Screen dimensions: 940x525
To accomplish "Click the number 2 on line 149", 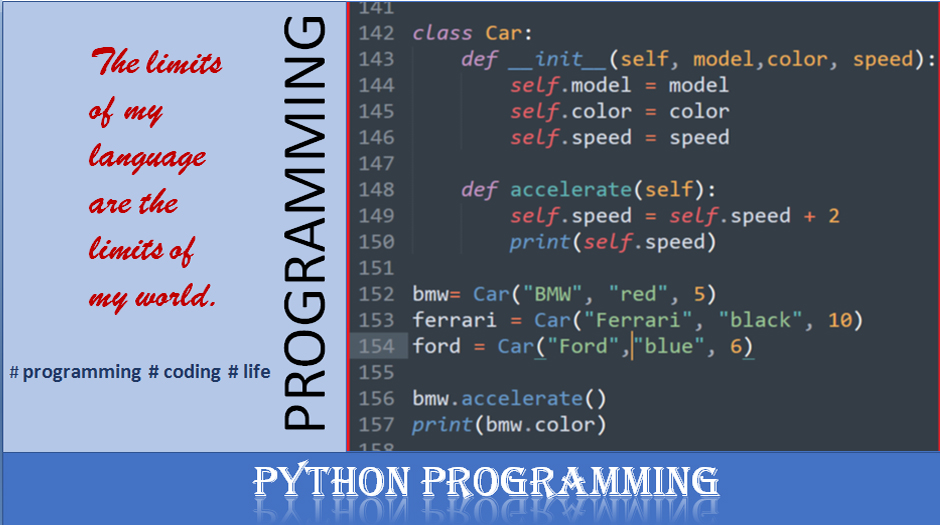I will (x=834, y=216).
